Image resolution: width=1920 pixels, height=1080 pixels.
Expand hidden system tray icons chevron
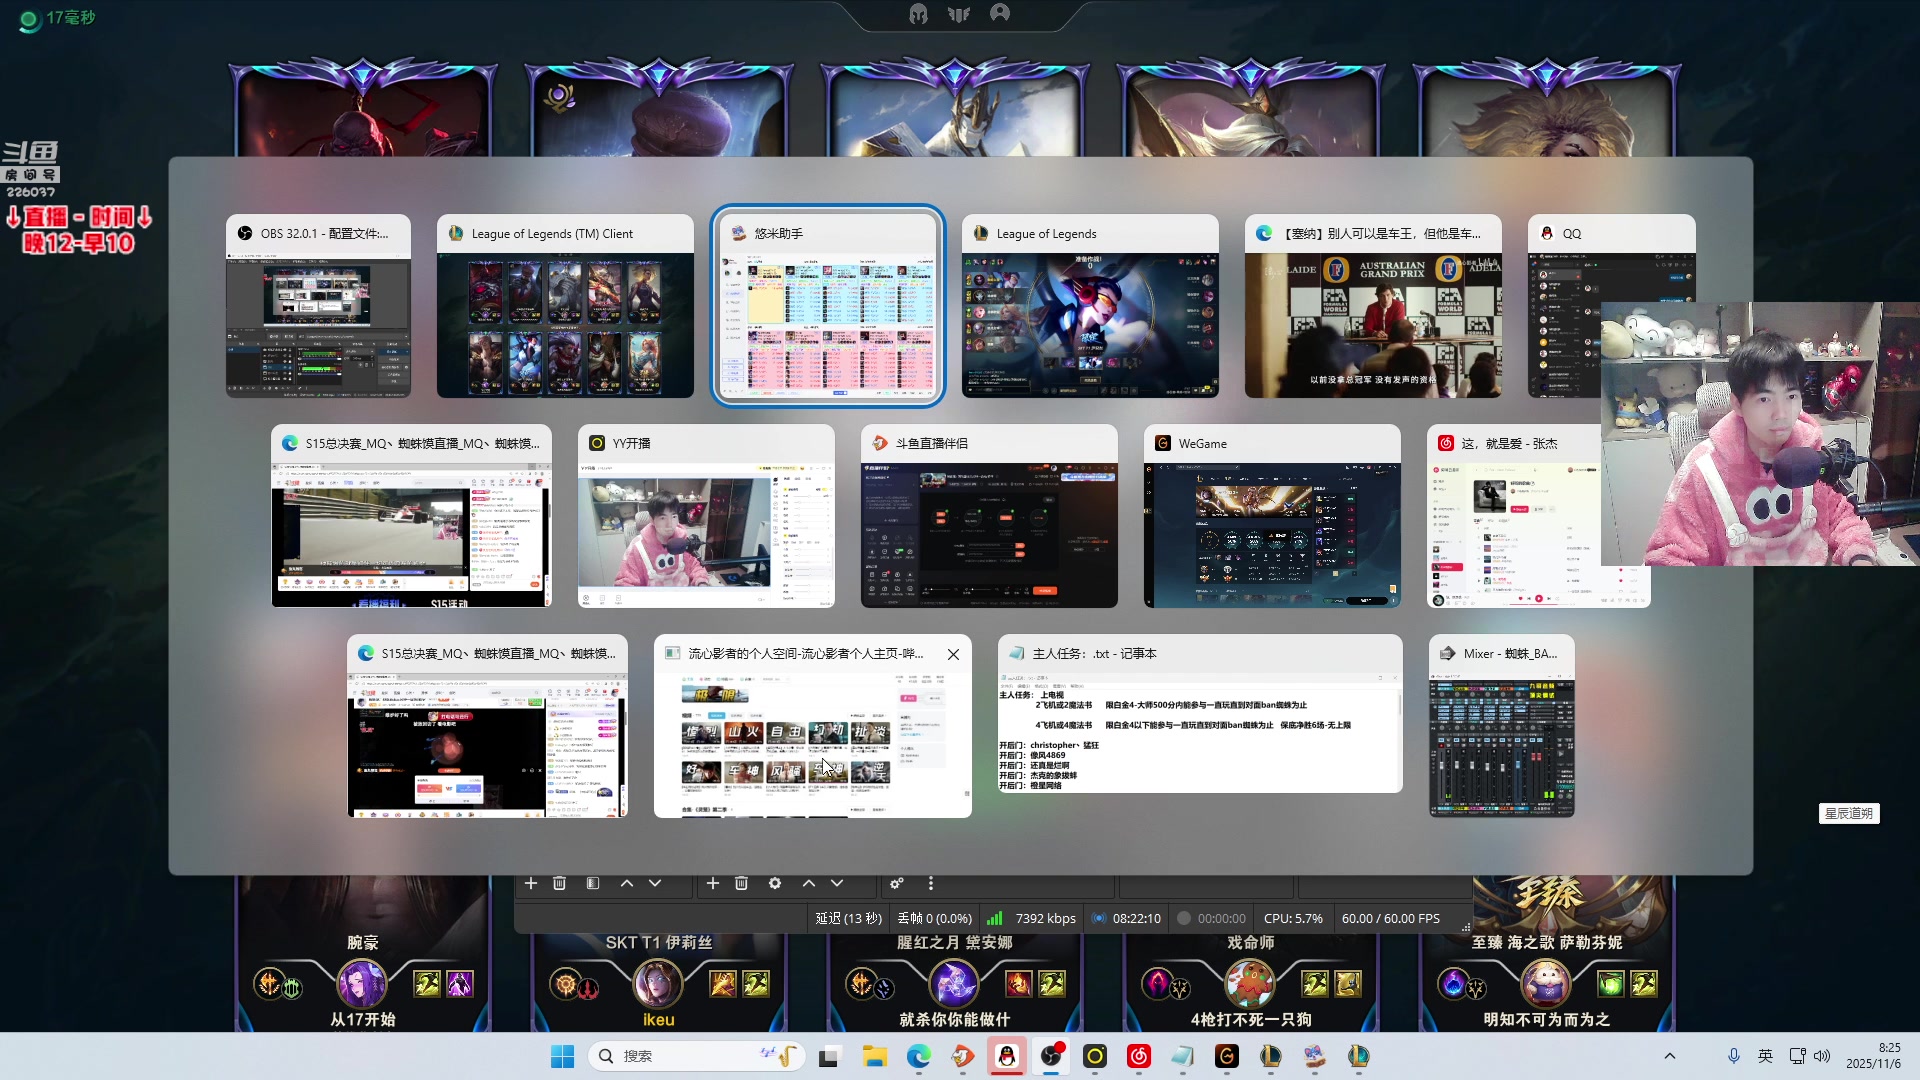[x=1669, y=1056]
